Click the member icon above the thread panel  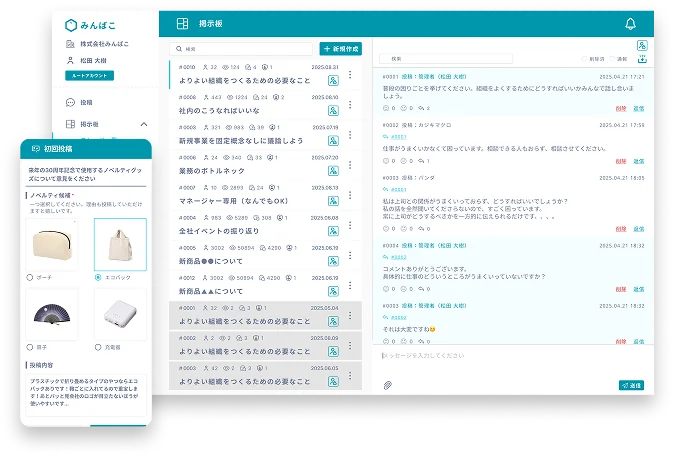coord(642,46)
